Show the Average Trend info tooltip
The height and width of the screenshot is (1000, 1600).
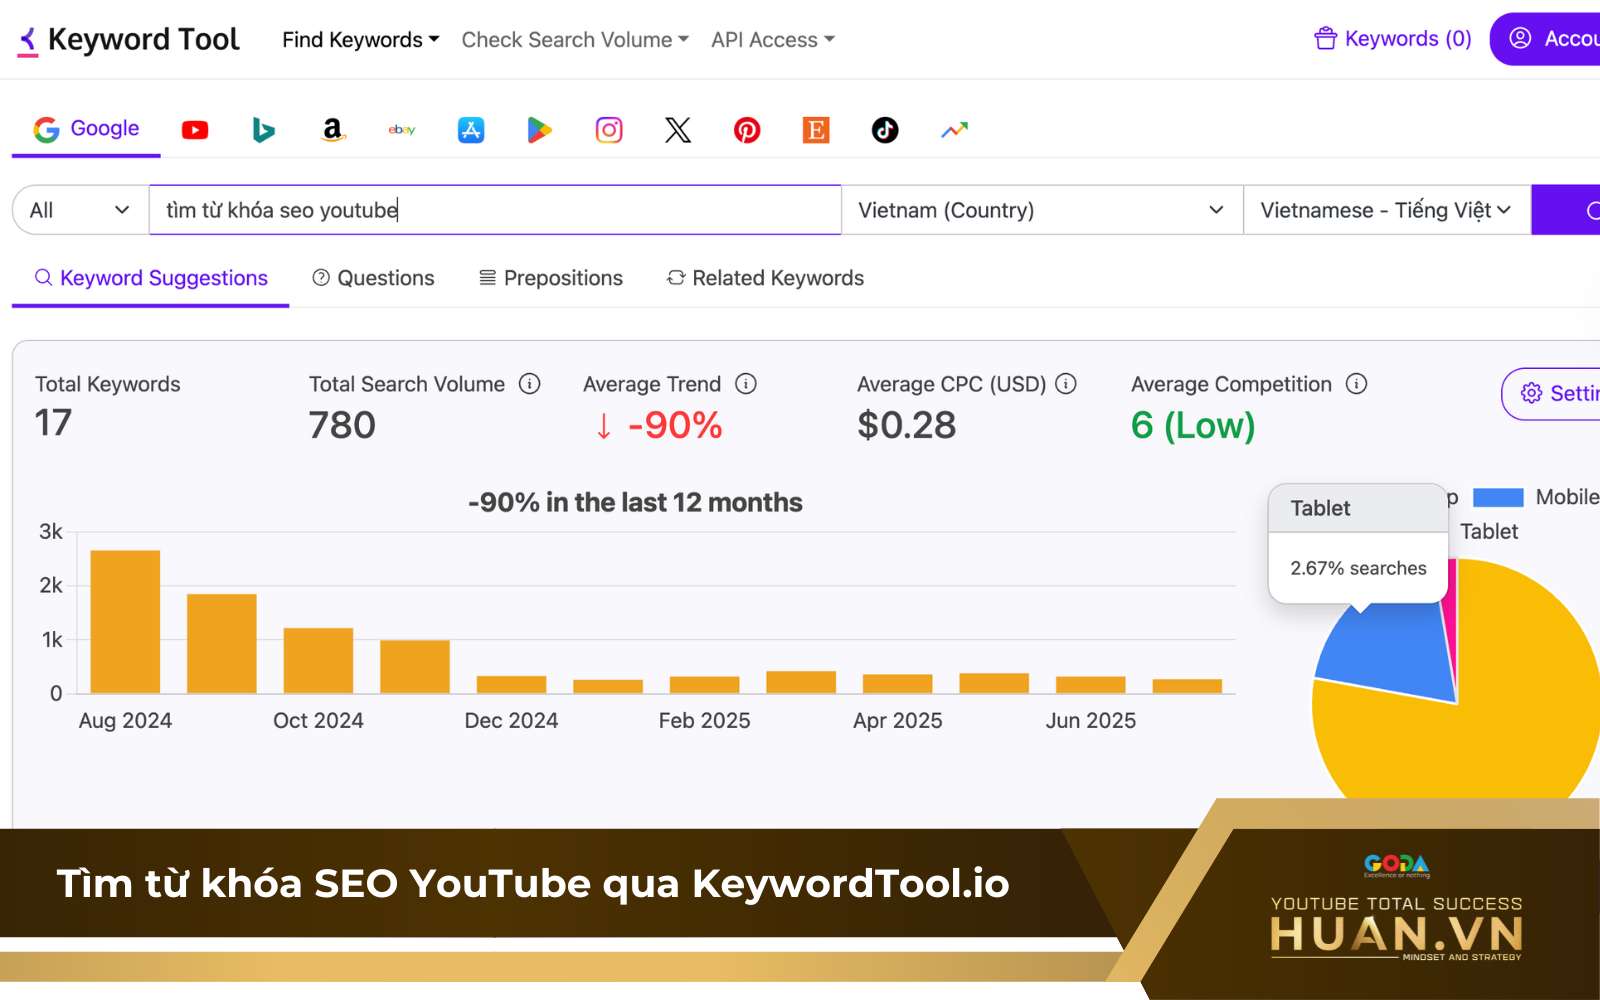coord(746,384)
